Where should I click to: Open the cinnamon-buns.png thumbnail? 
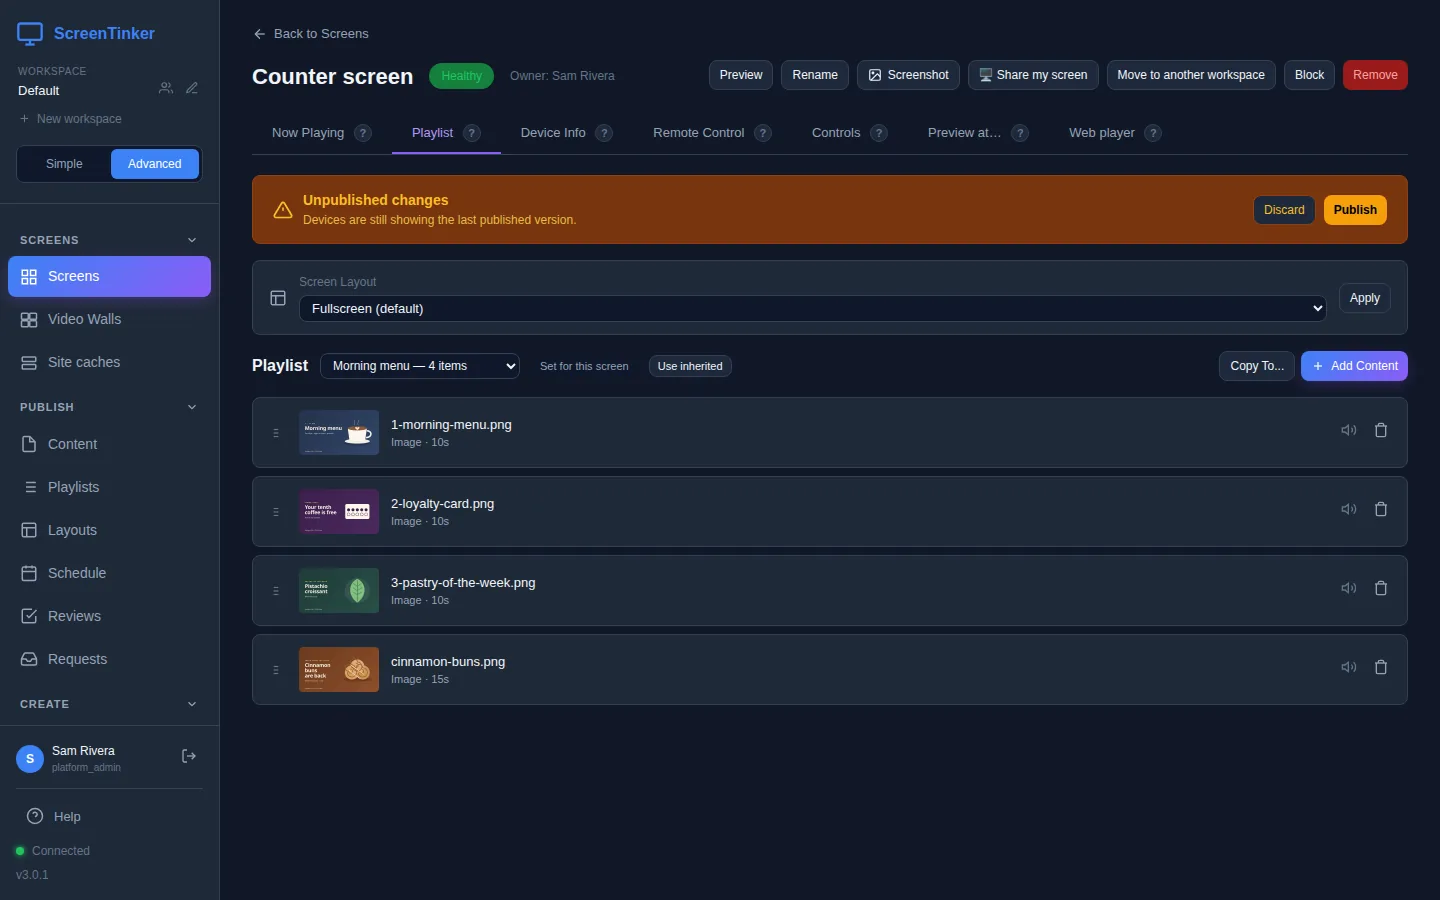click(339, 670)
